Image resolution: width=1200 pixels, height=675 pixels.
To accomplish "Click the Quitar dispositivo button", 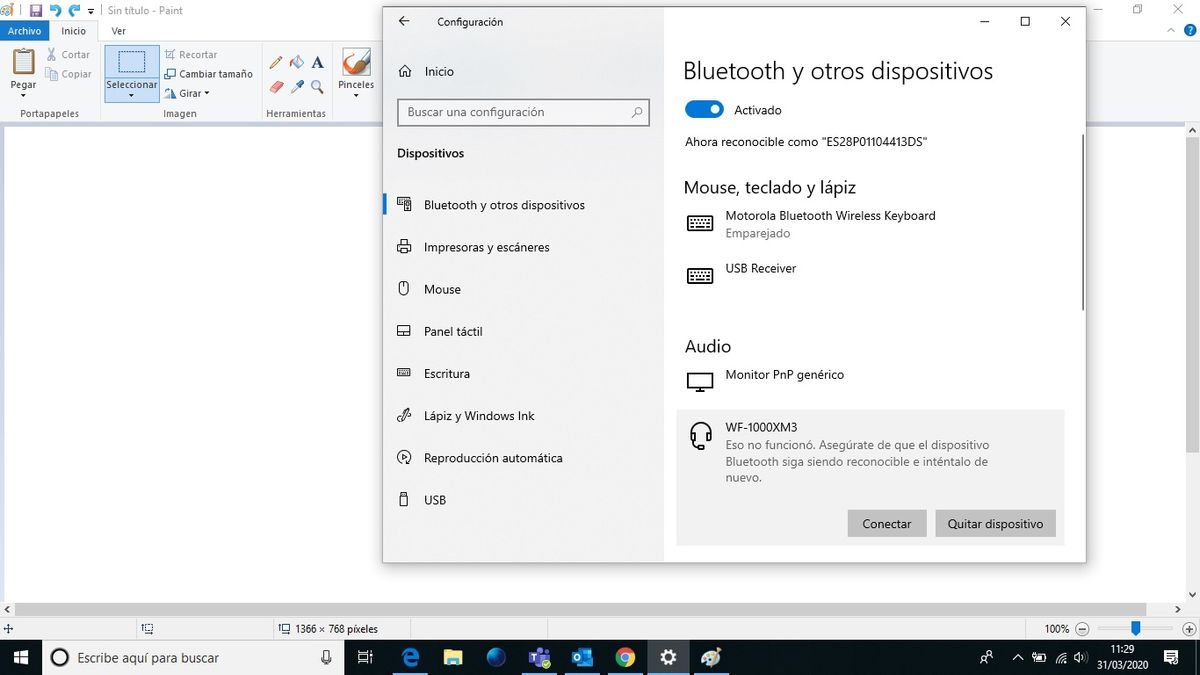I will pyautogui.click(x=995, y=524).
